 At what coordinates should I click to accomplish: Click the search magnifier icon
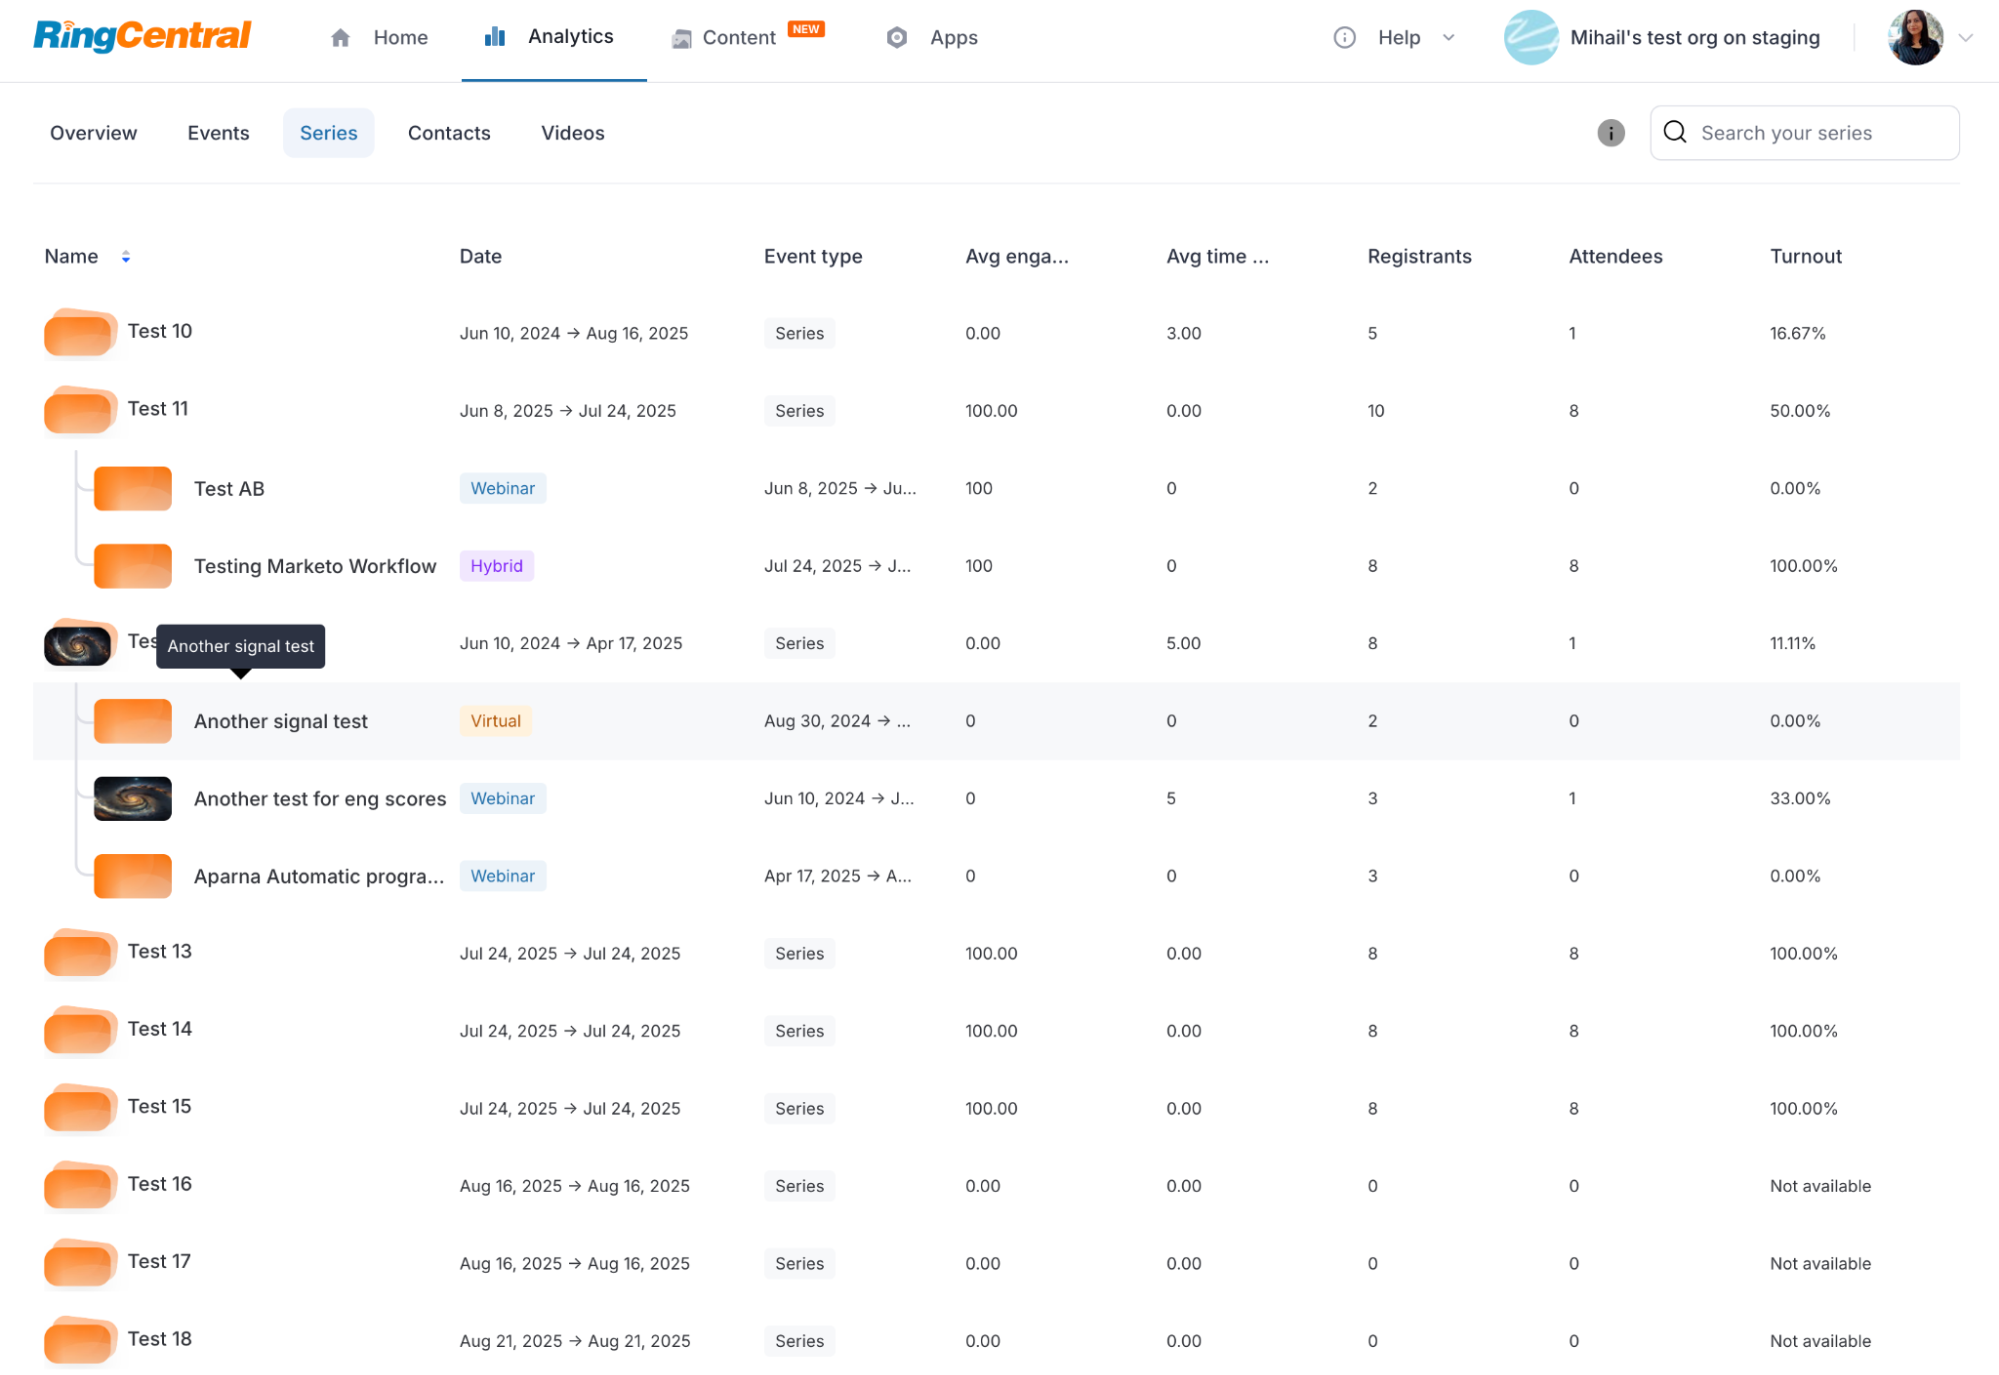tap(1674, 132)
